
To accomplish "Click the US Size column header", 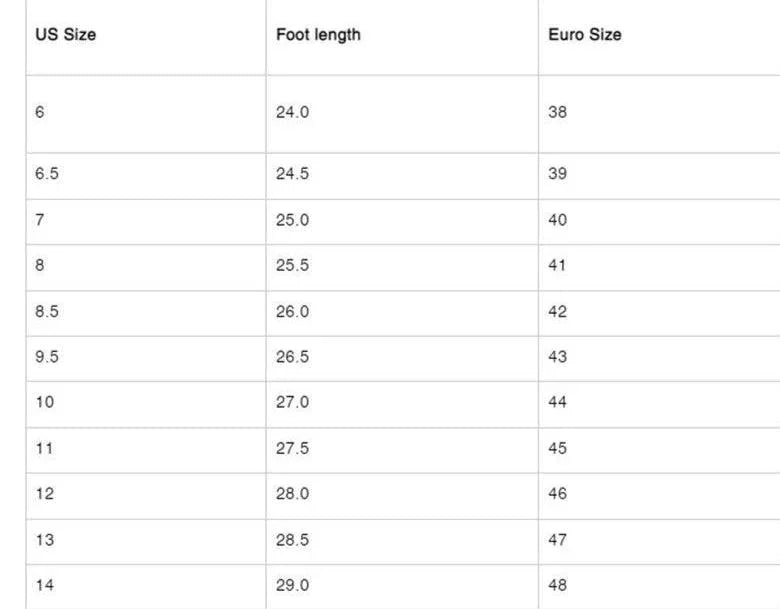I will click(x=66, y=35).
